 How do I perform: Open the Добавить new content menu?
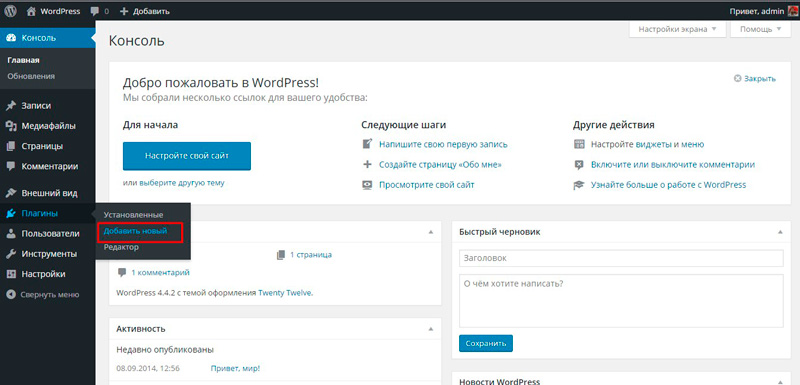coord(145,11)
